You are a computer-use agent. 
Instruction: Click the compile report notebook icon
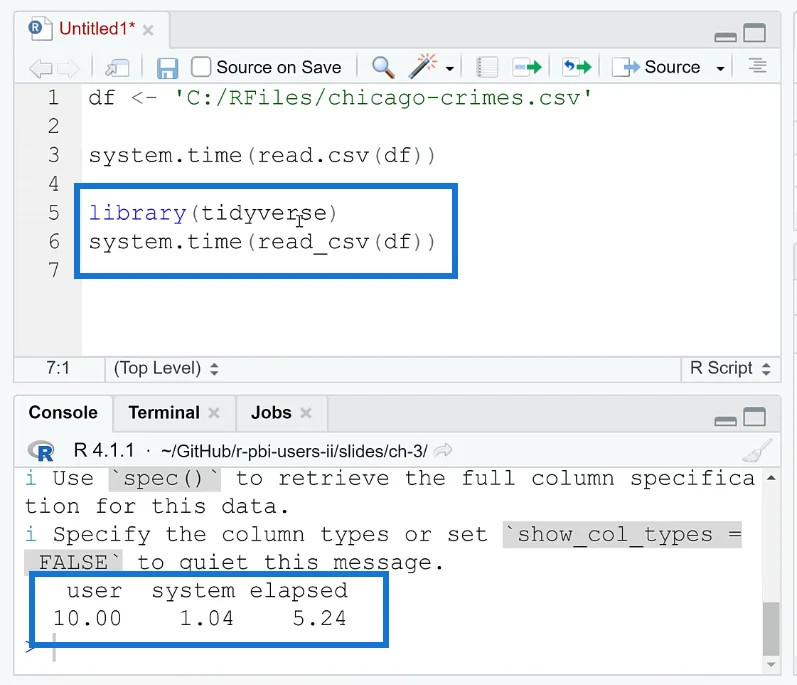click(x=486, y=67)
